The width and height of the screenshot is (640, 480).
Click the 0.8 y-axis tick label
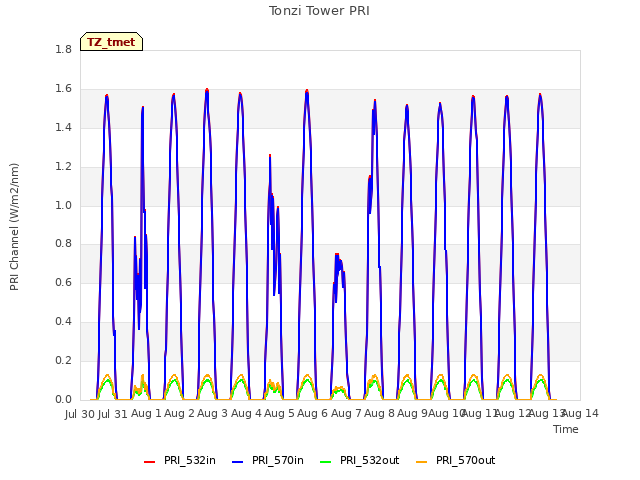[63, 244]
